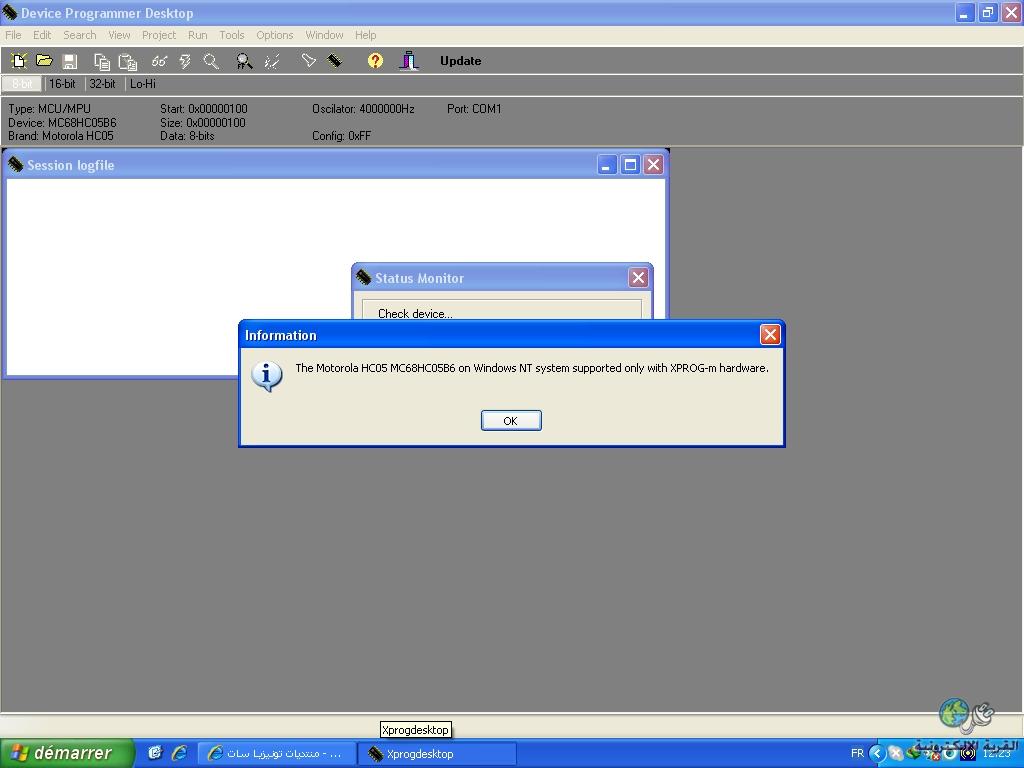Click the FF magnifier Blank Check icon
The image size is (1024, 768).
tap(244, 61)
